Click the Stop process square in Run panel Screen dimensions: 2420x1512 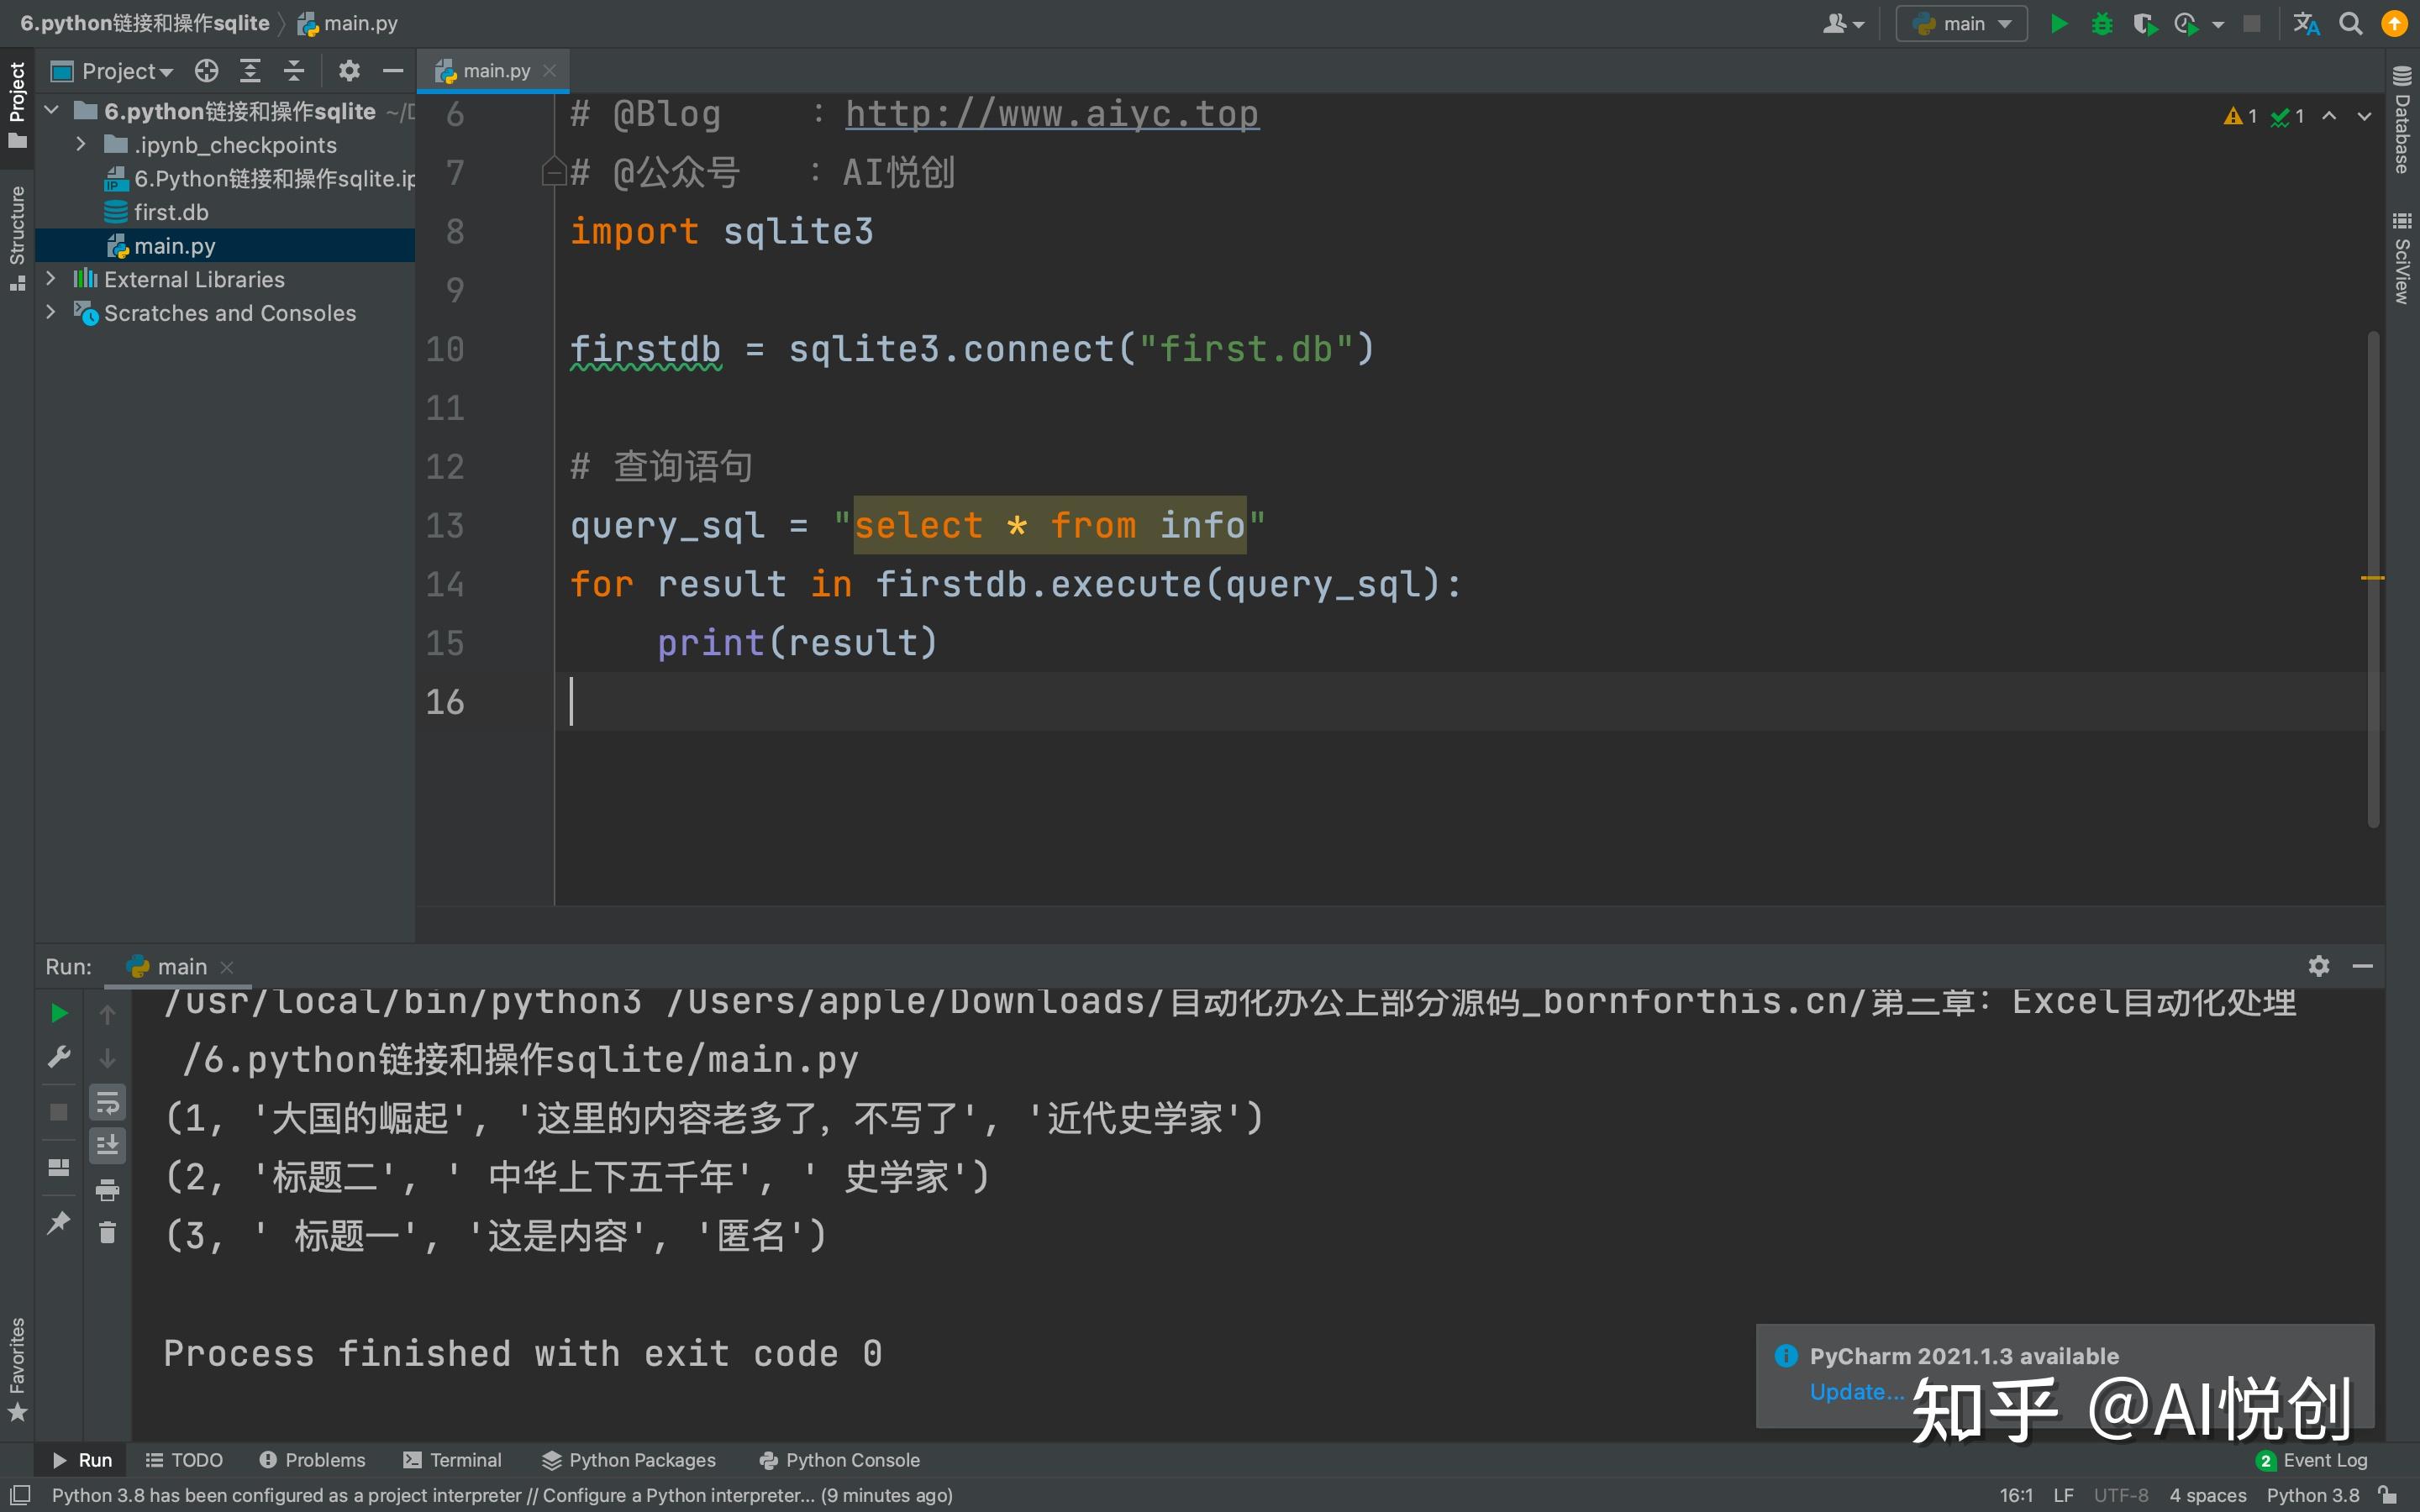pyautogui.click(x=59, y=1112)
